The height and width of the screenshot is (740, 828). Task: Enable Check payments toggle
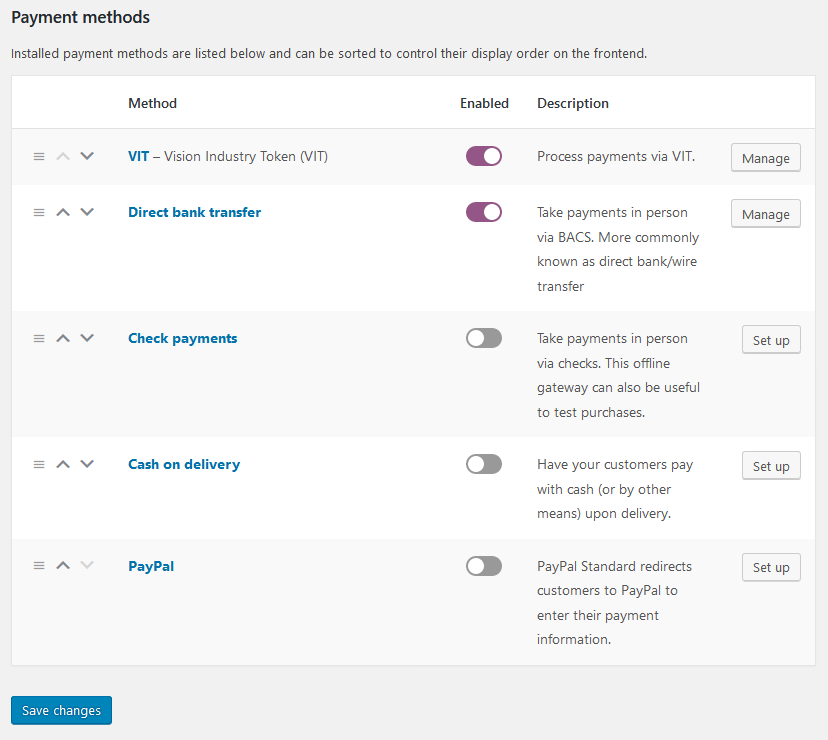tap(484, 338)
